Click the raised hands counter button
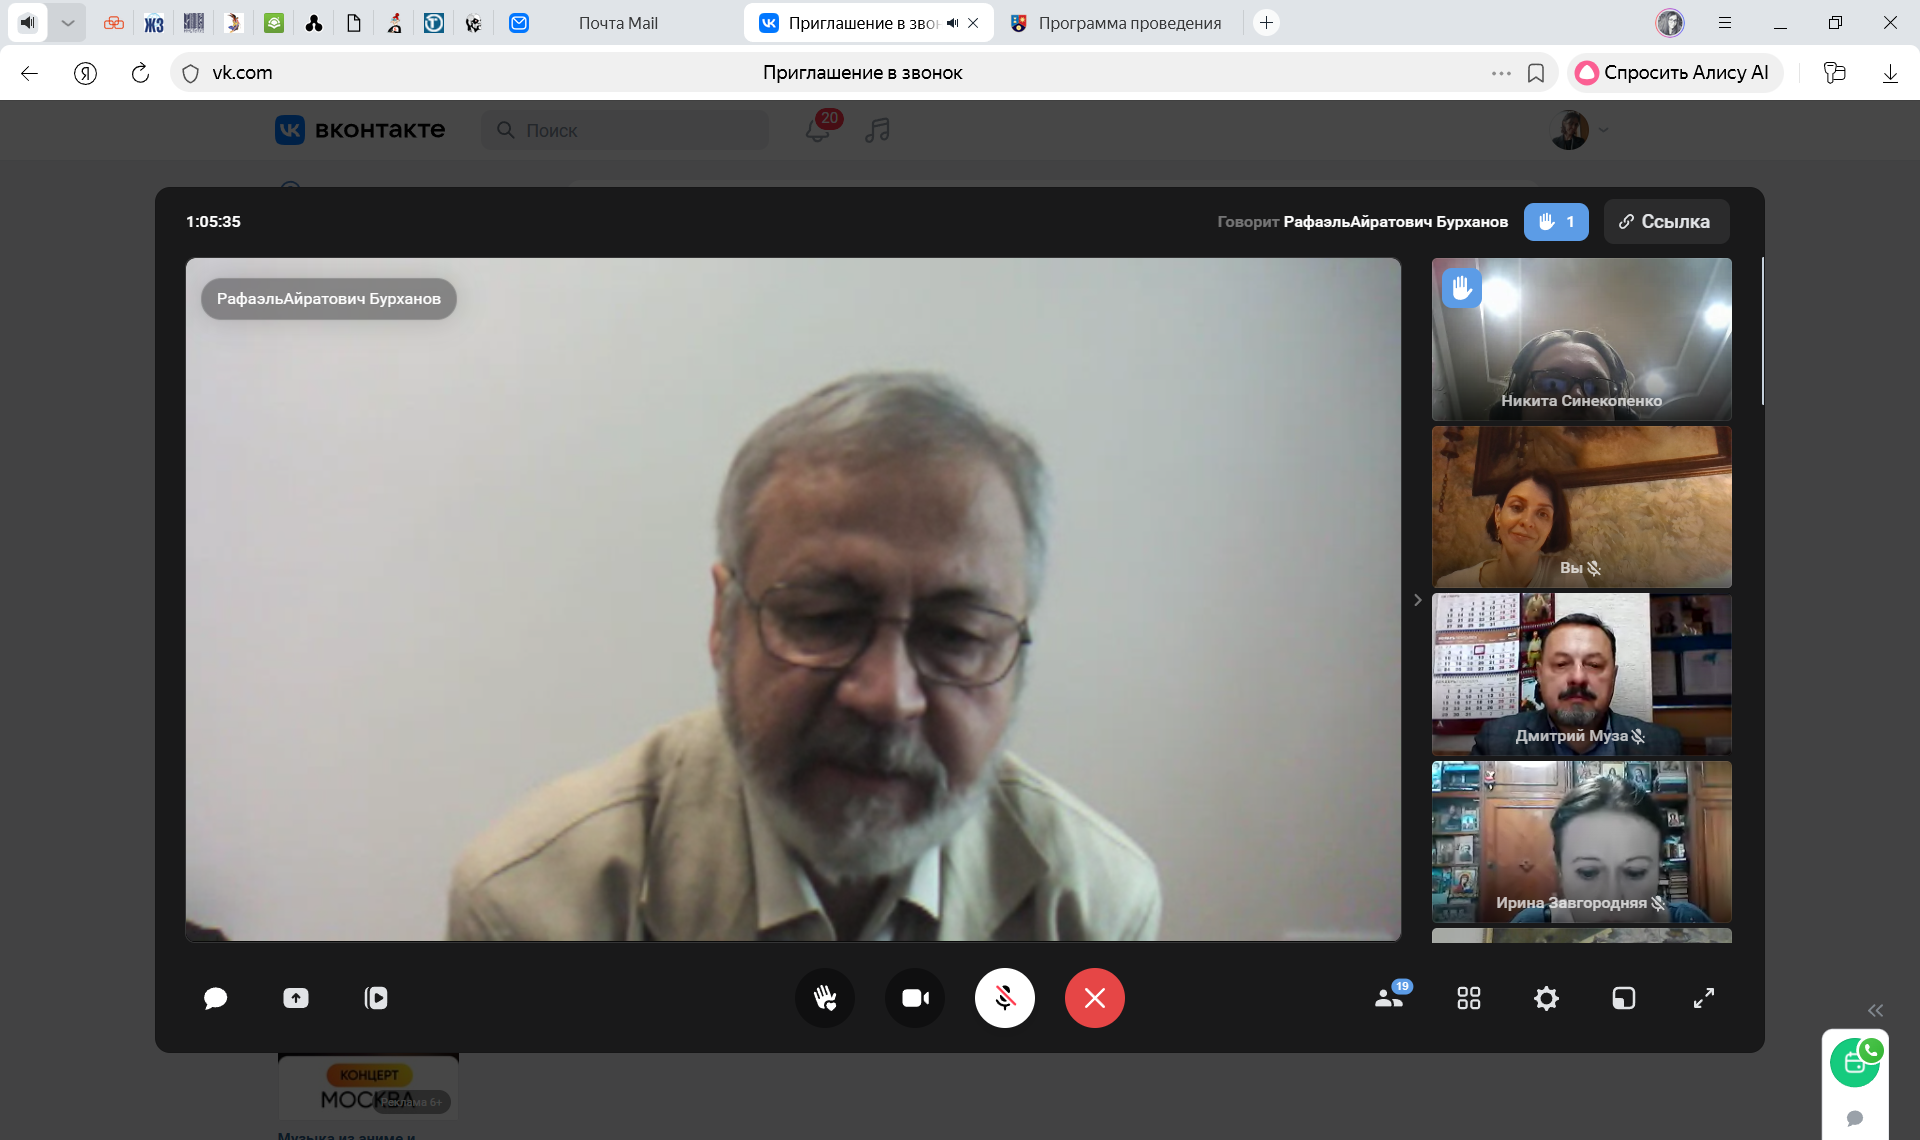1920x1140 pixels. tap(1556, 222)
